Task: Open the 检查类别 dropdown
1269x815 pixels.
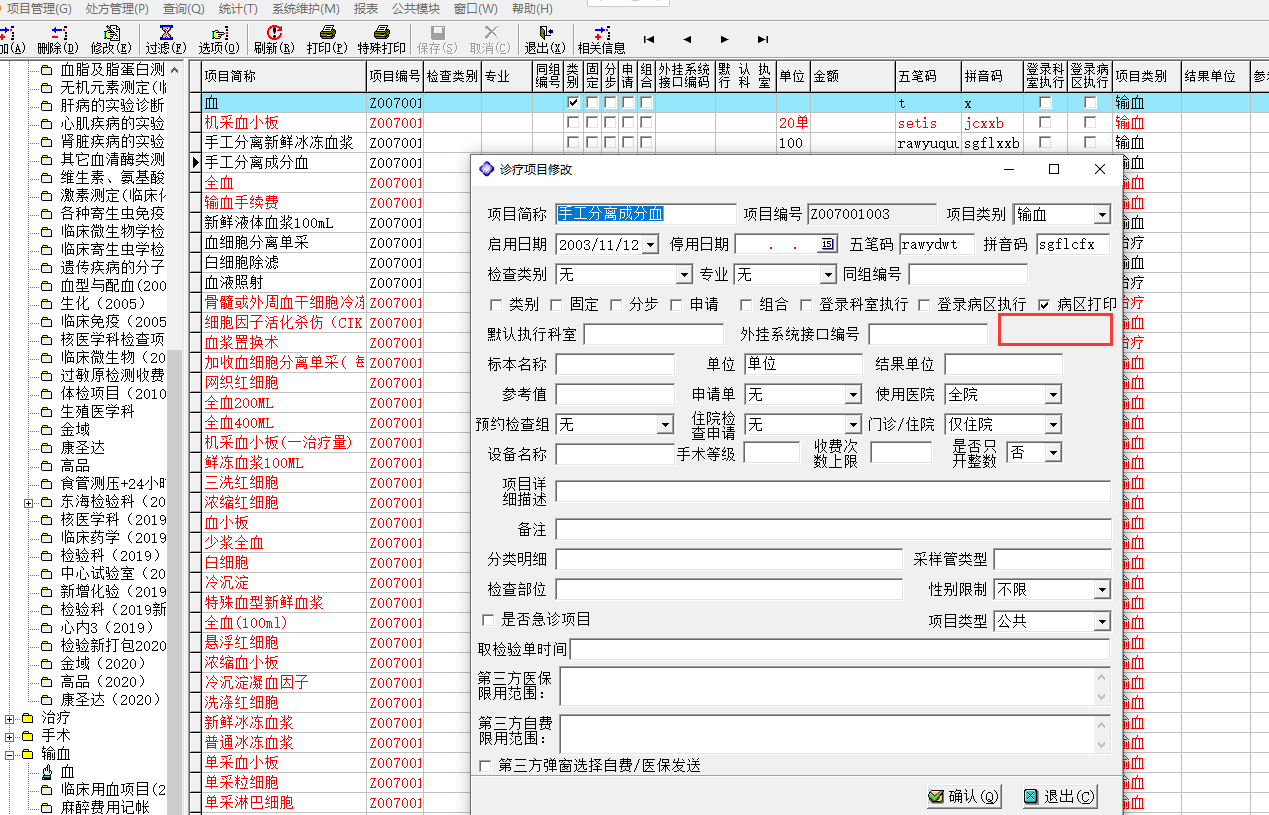Action: click(x=684, y=274)
